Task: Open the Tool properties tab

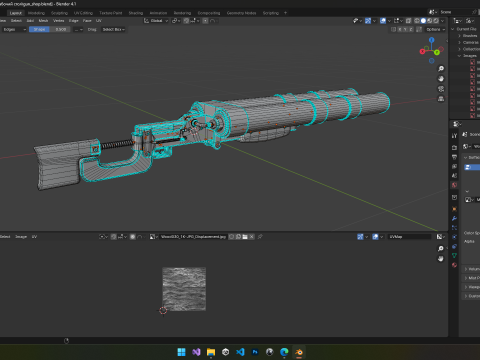Action: pos(454,136)
